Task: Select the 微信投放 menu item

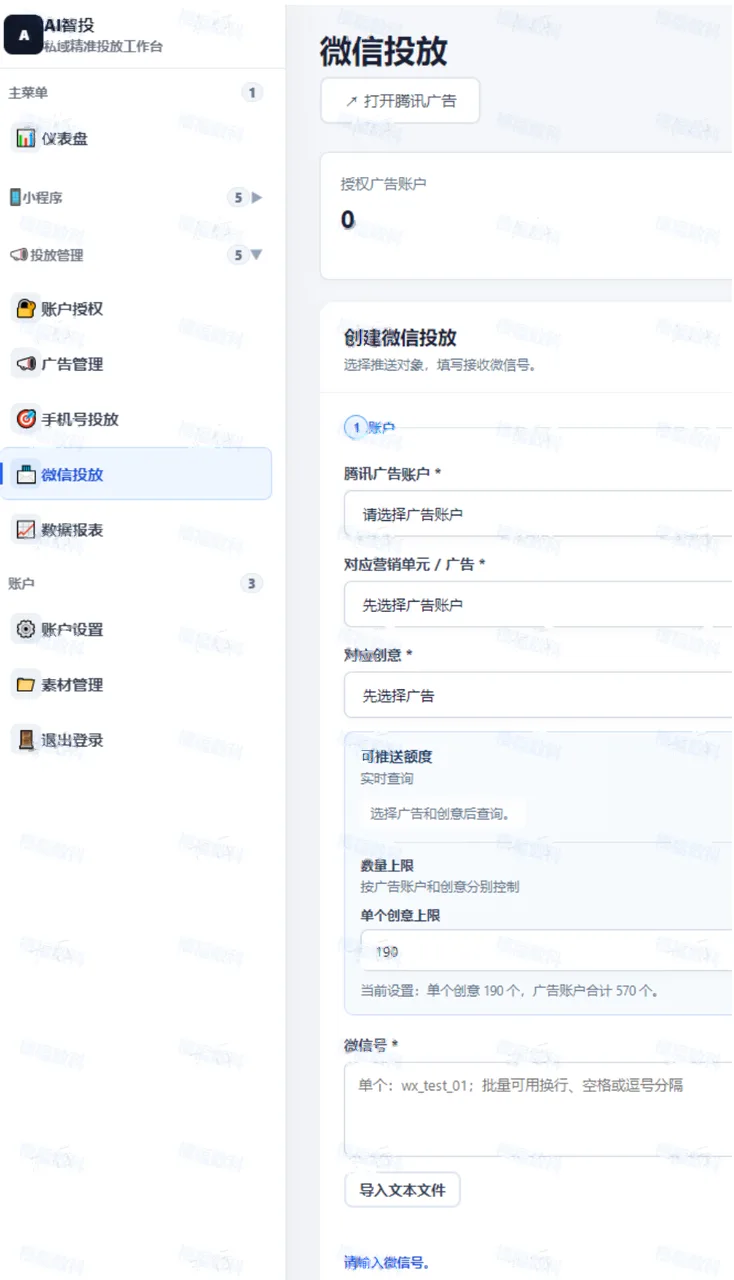Action: (136, 474)
